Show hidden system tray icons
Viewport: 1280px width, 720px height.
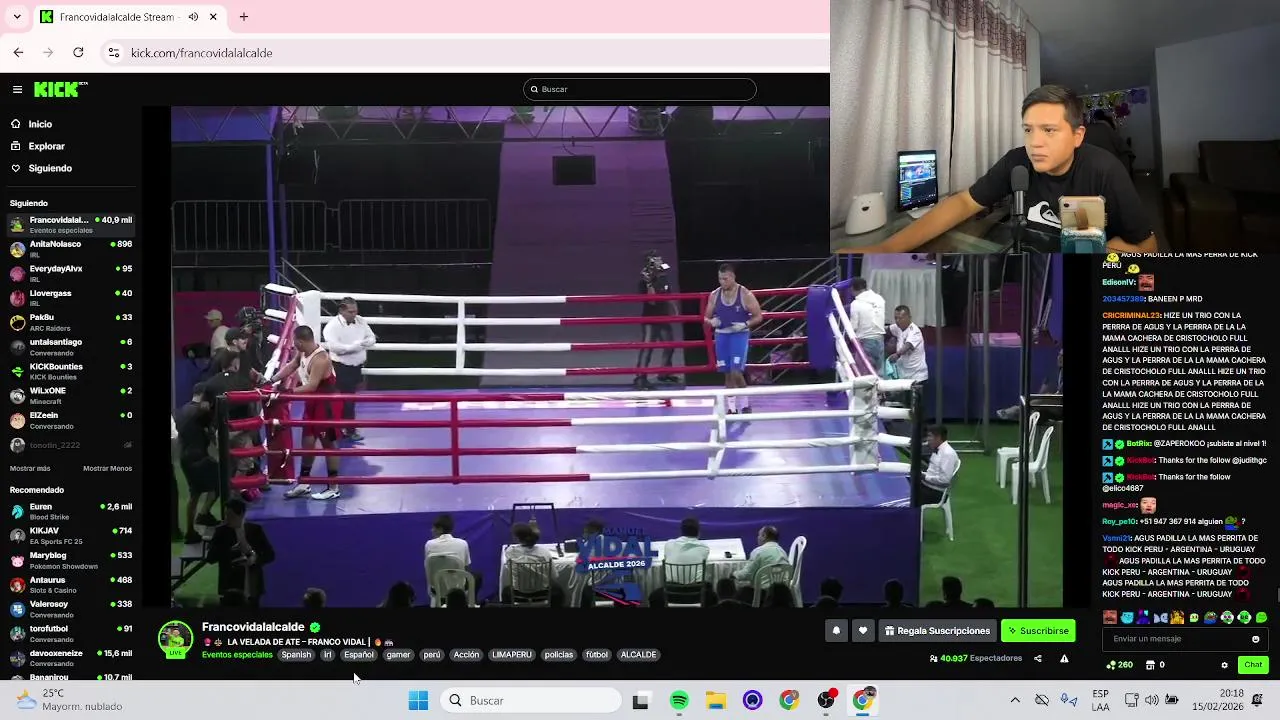pos(1015,700)
